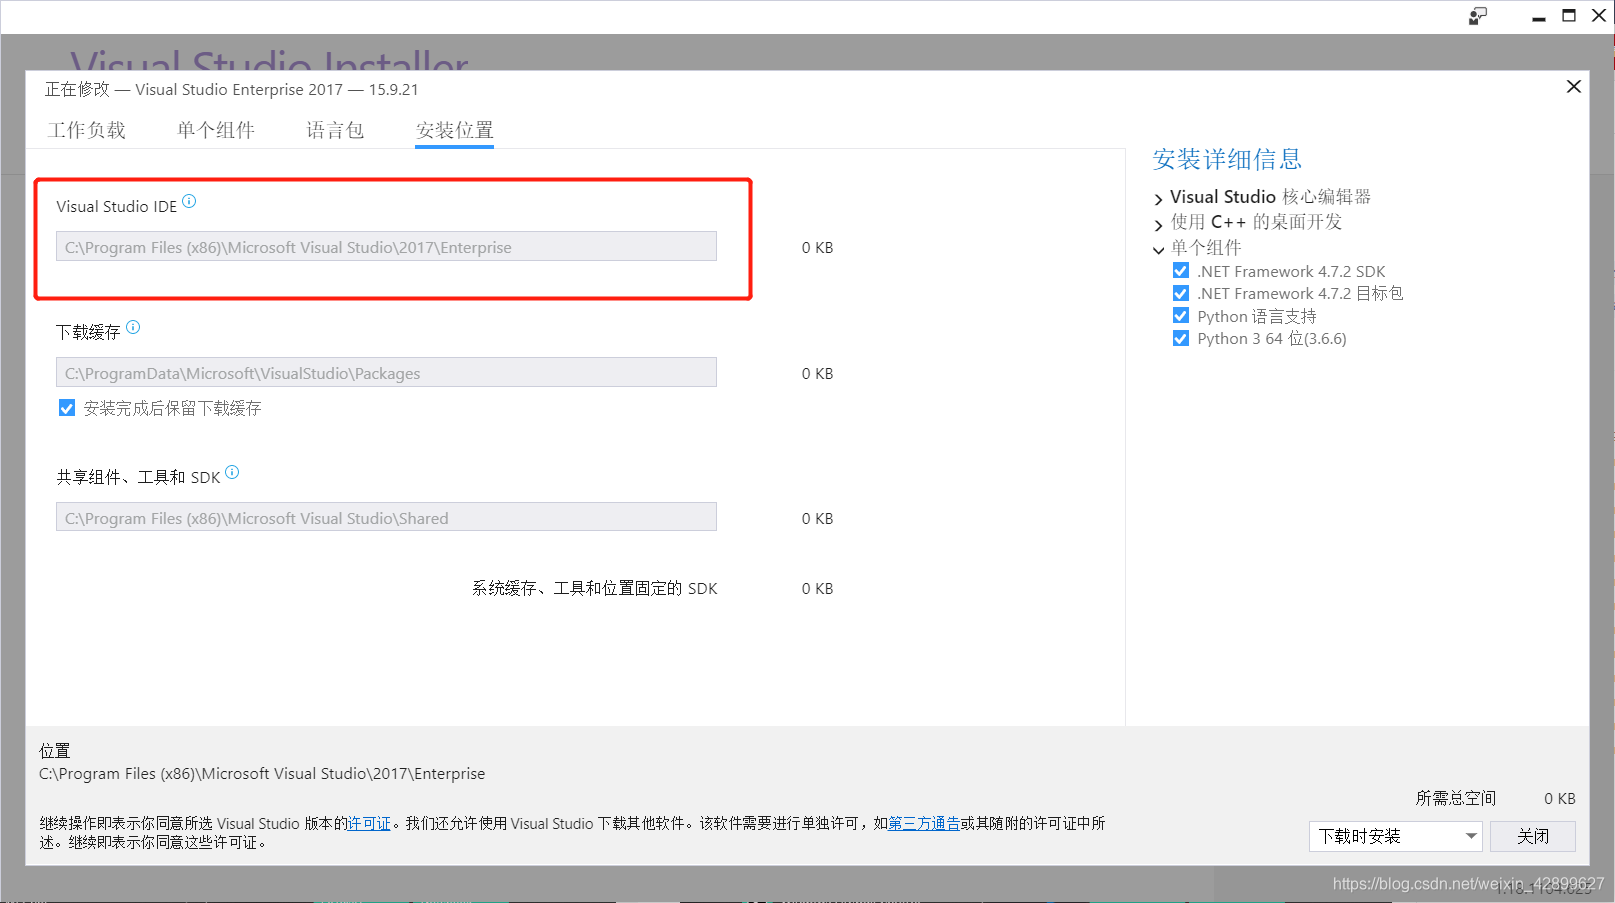Uncheck .NET Framework 4.7.2 SDK
Viewport: 1615px width, 903px height.
(x=1181, y=271)
